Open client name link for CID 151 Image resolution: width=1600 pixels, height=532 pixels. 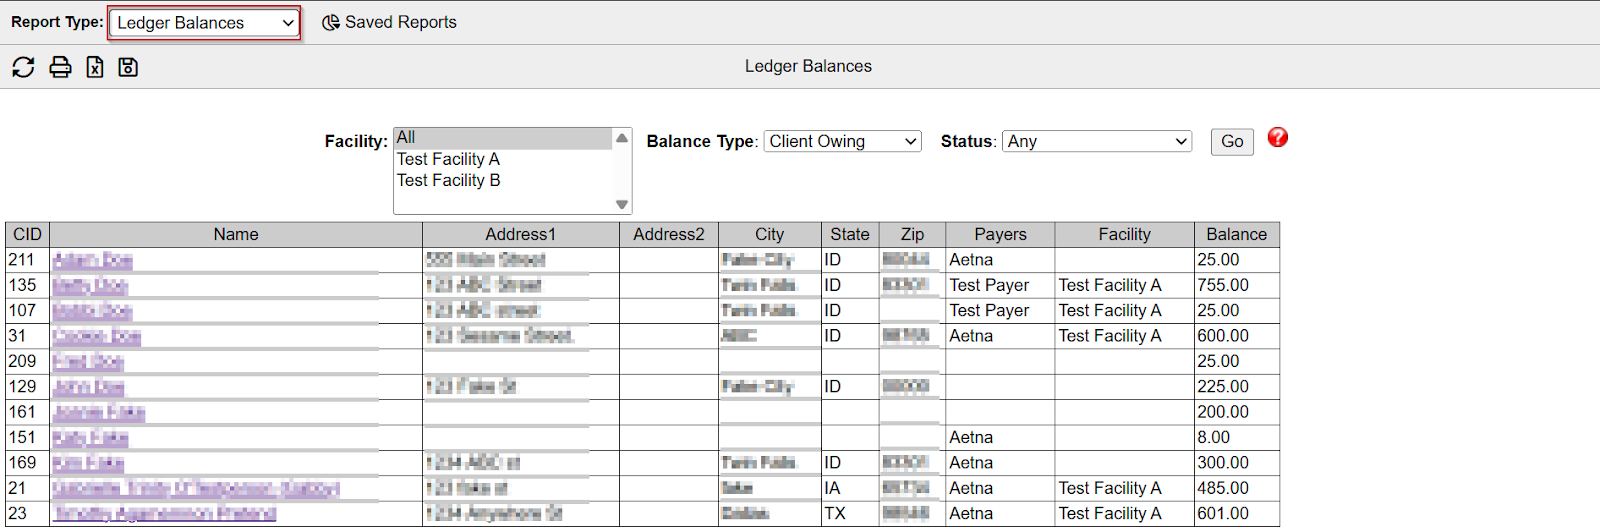90,438
